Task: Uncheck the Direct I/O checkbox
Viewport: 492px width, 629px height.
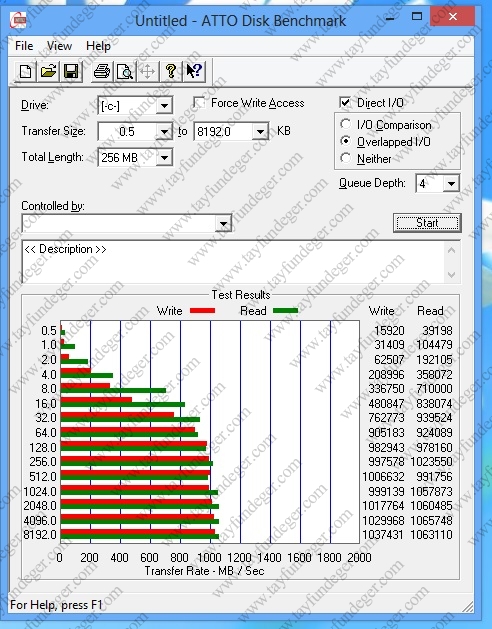Action: click(345, 103)
